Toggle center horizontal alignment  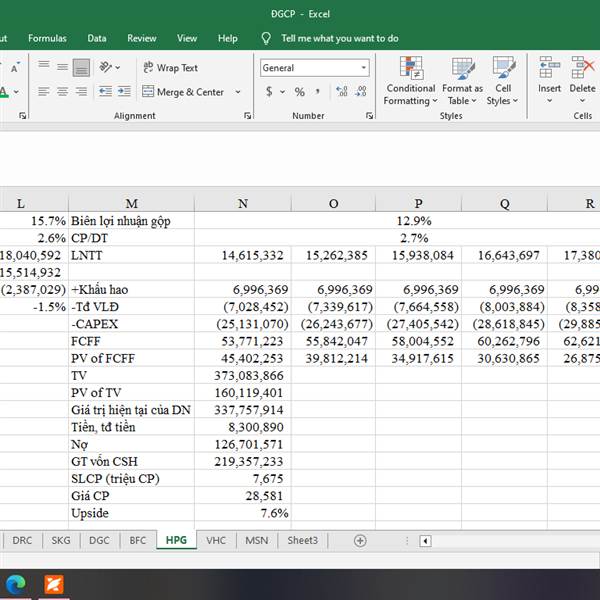click(x=62, y=92)
